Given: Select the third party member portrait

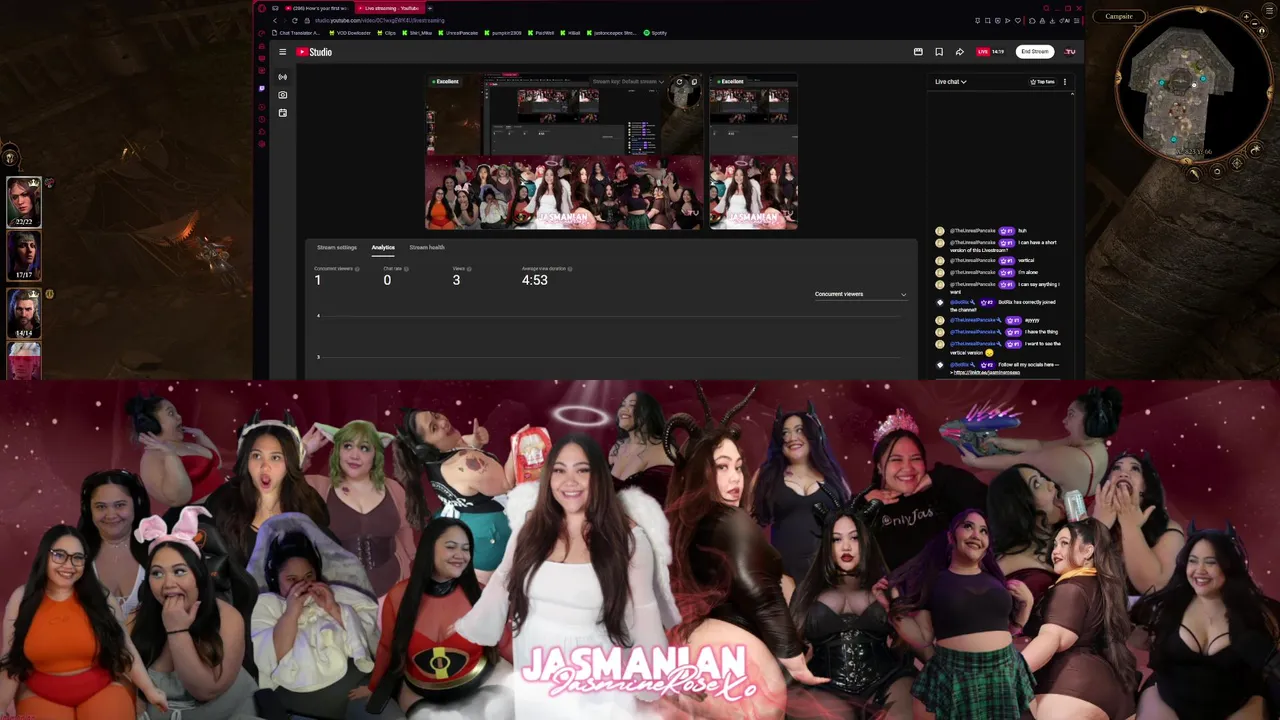Looking at the screenshot, I should point(24,312).
